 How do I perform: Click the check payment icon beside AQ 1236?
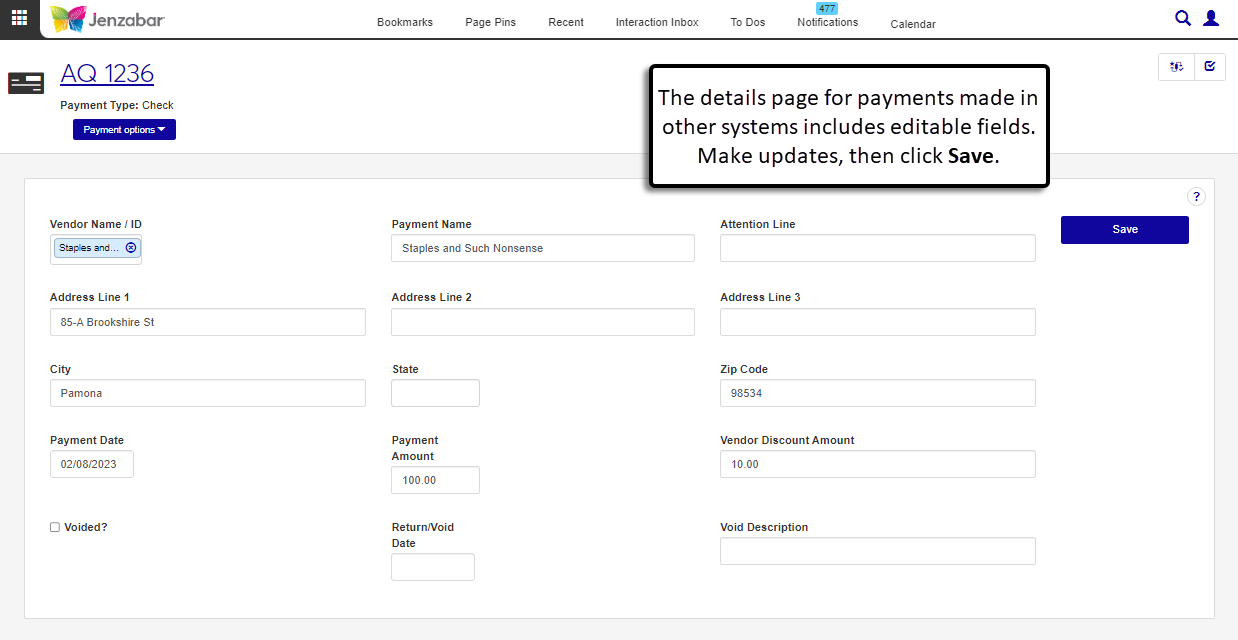(x=26, y=83)
